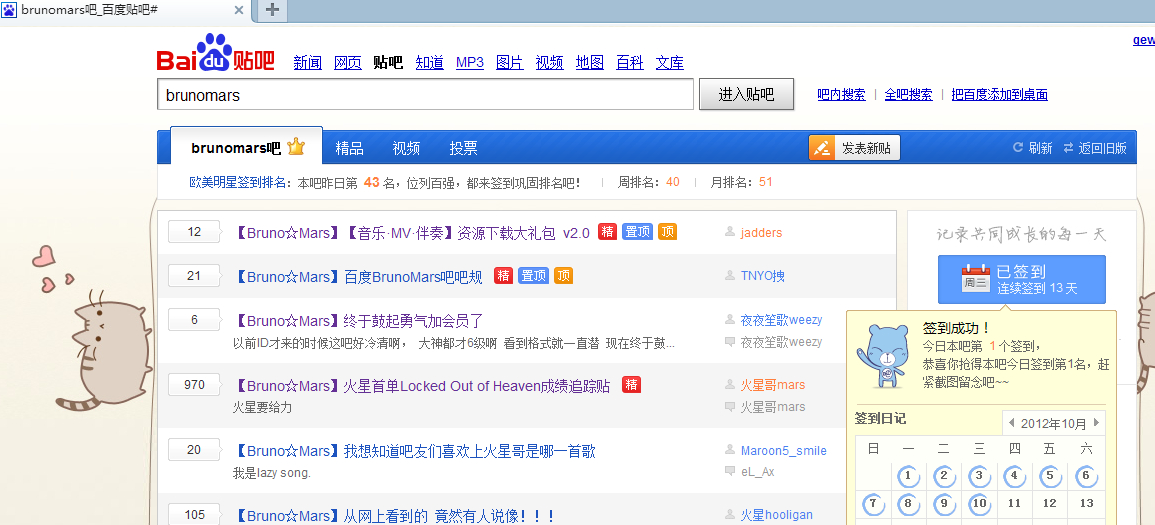This screenshot has height=525, width=1155.
Task: Click the calendar icon on 已签到 button
Action: (975, 279)
